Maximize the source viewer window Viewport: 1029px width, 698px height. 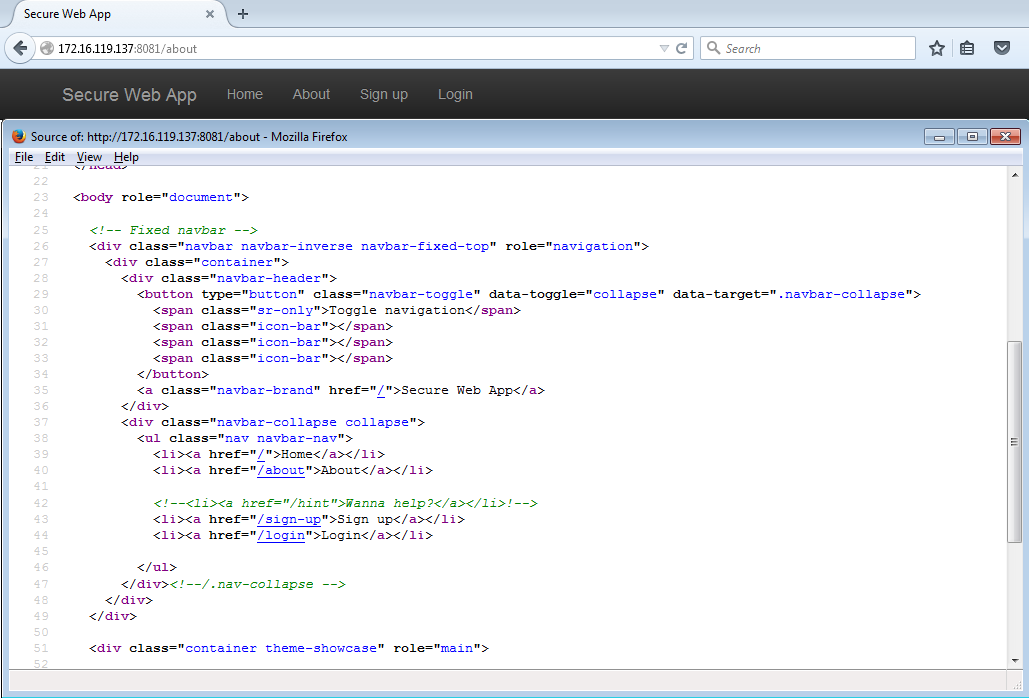click(x=972, y=136)
